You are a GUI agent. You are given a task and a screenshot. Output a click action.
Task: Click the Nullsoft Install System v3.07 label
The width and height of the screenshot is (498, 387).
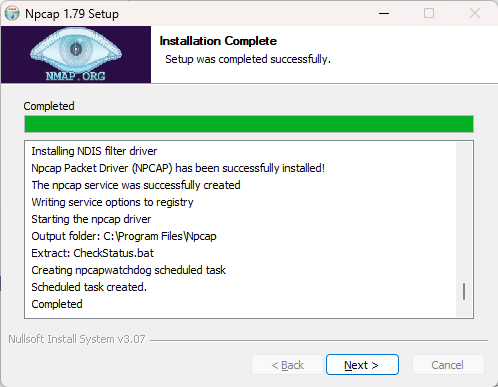tap(77, 339)
